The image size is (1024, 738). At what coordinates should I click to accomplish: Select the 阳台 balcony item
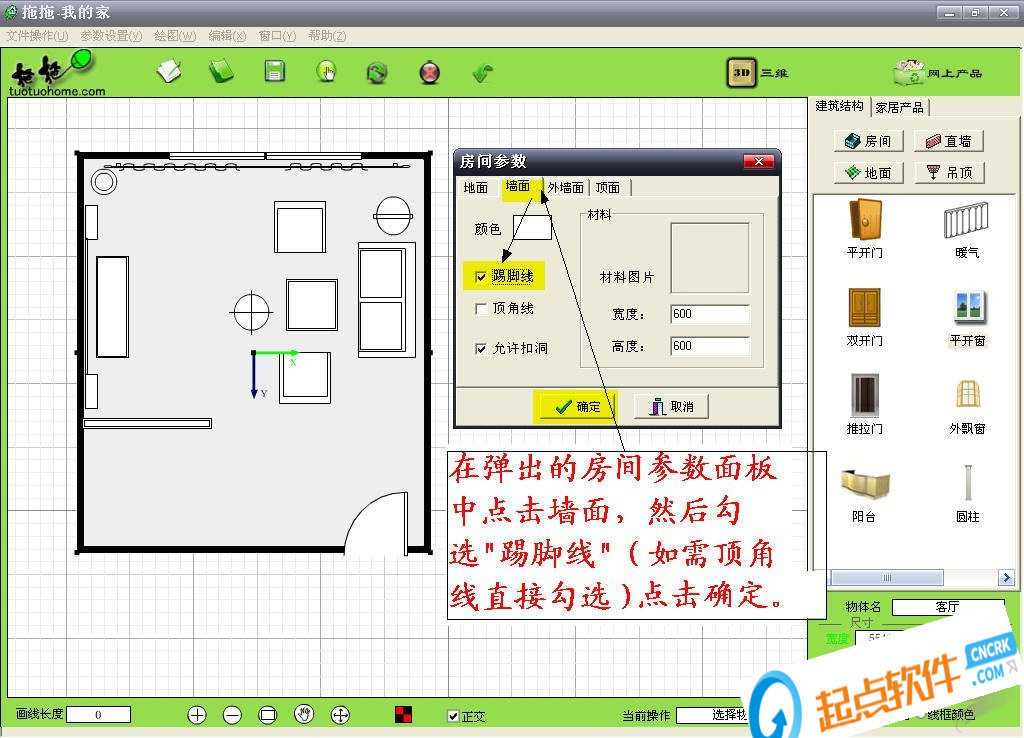pos(865,495)
